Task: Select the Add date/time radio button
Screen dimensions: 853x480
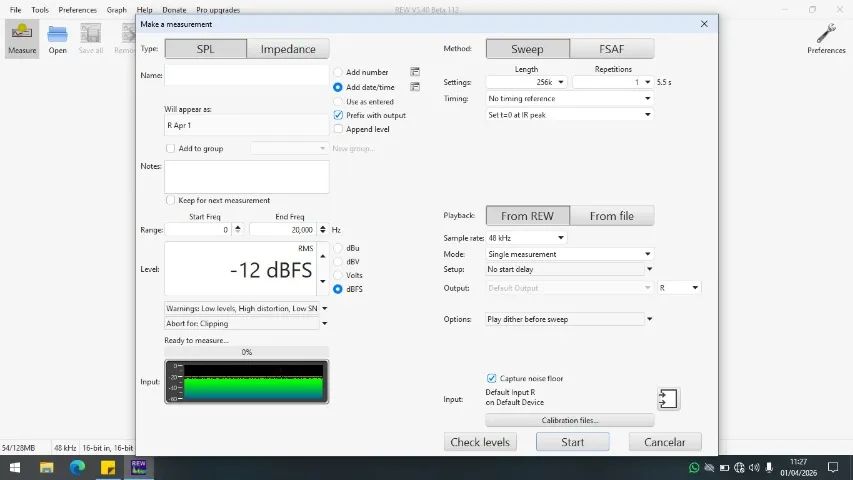Action: coord(338,87)
